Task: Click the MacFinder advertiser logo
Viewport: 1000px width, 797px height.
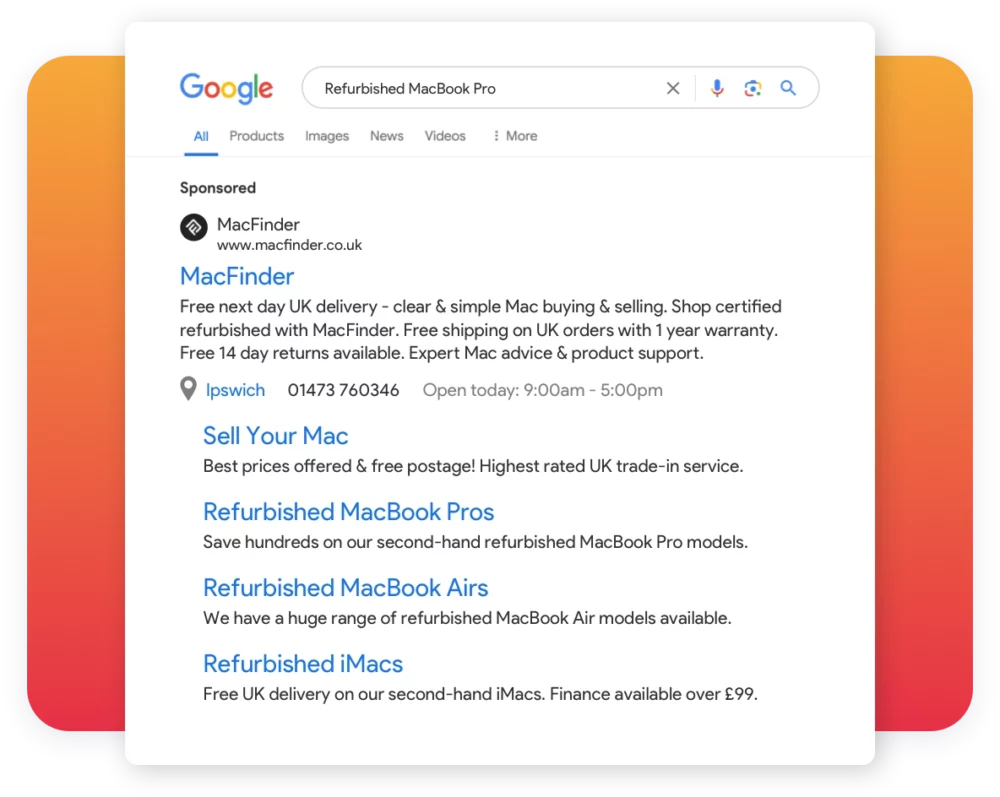Action: point(193,228)
